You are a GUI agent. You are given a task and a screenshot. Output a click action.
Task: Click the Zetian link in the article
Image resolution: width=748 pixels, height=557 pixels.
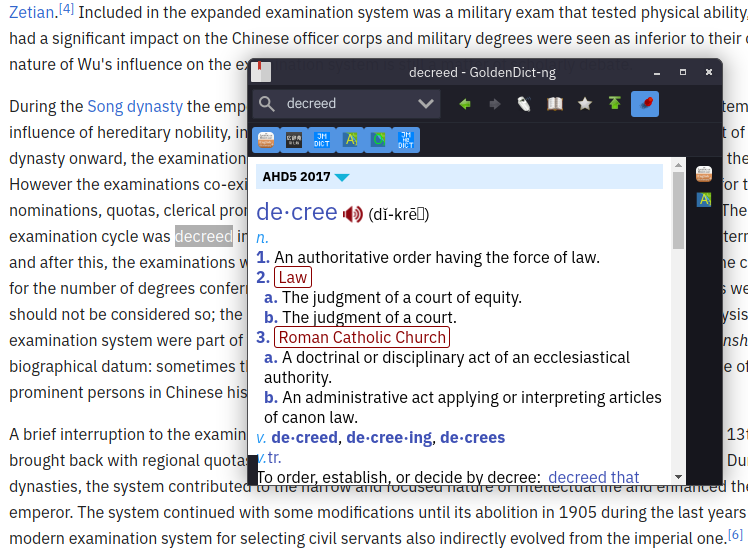(30, 12)
